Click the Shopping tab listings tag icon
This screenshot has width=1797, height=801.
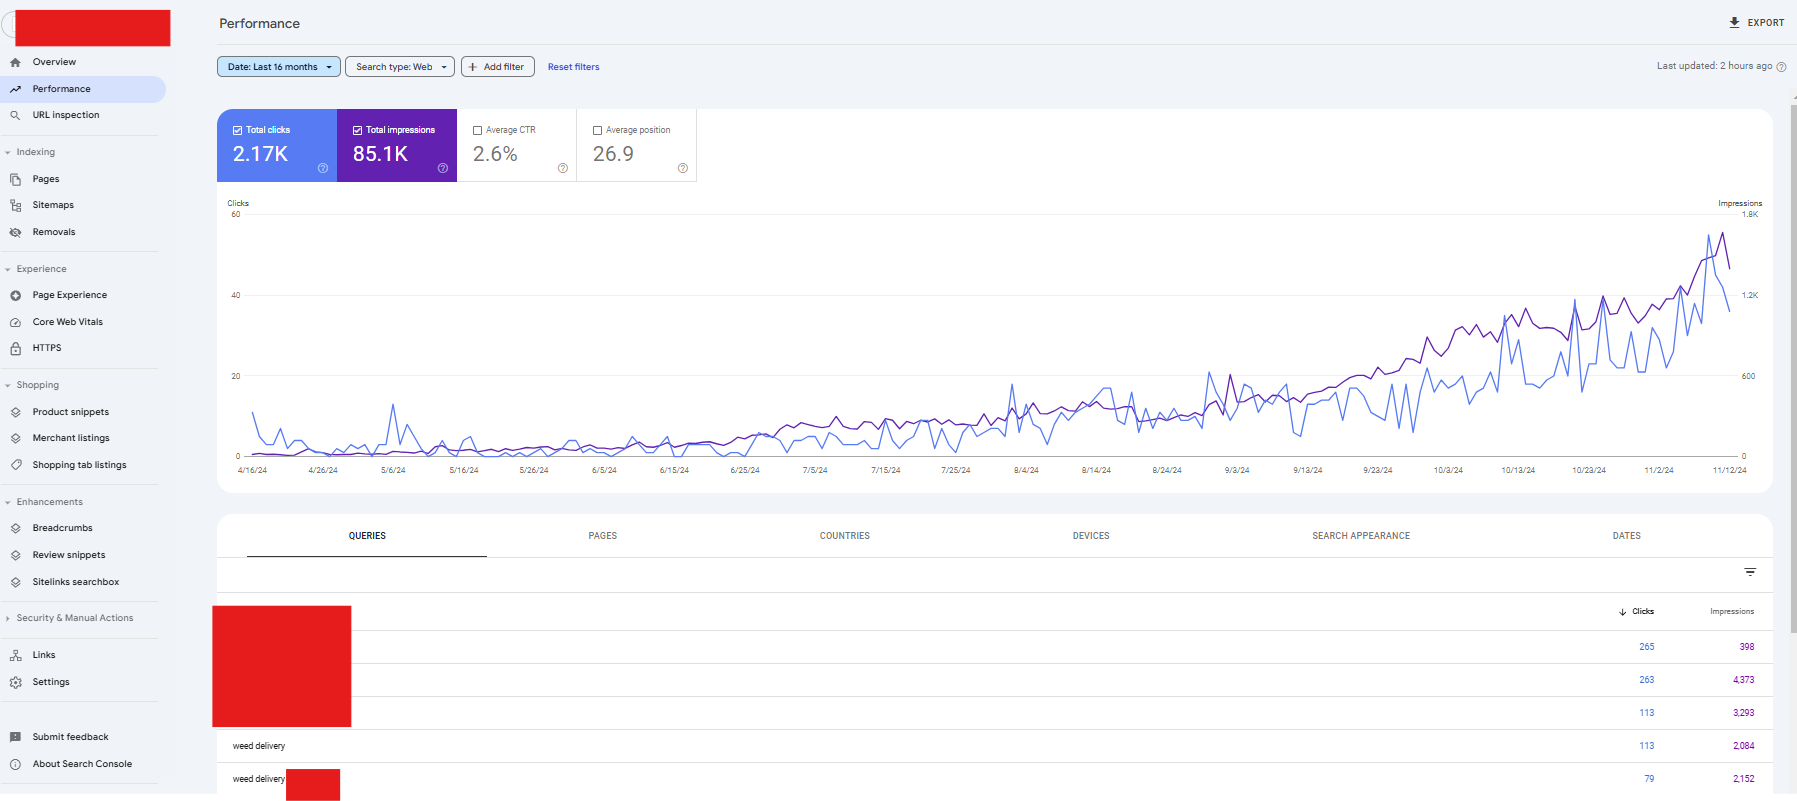point(15,465)
